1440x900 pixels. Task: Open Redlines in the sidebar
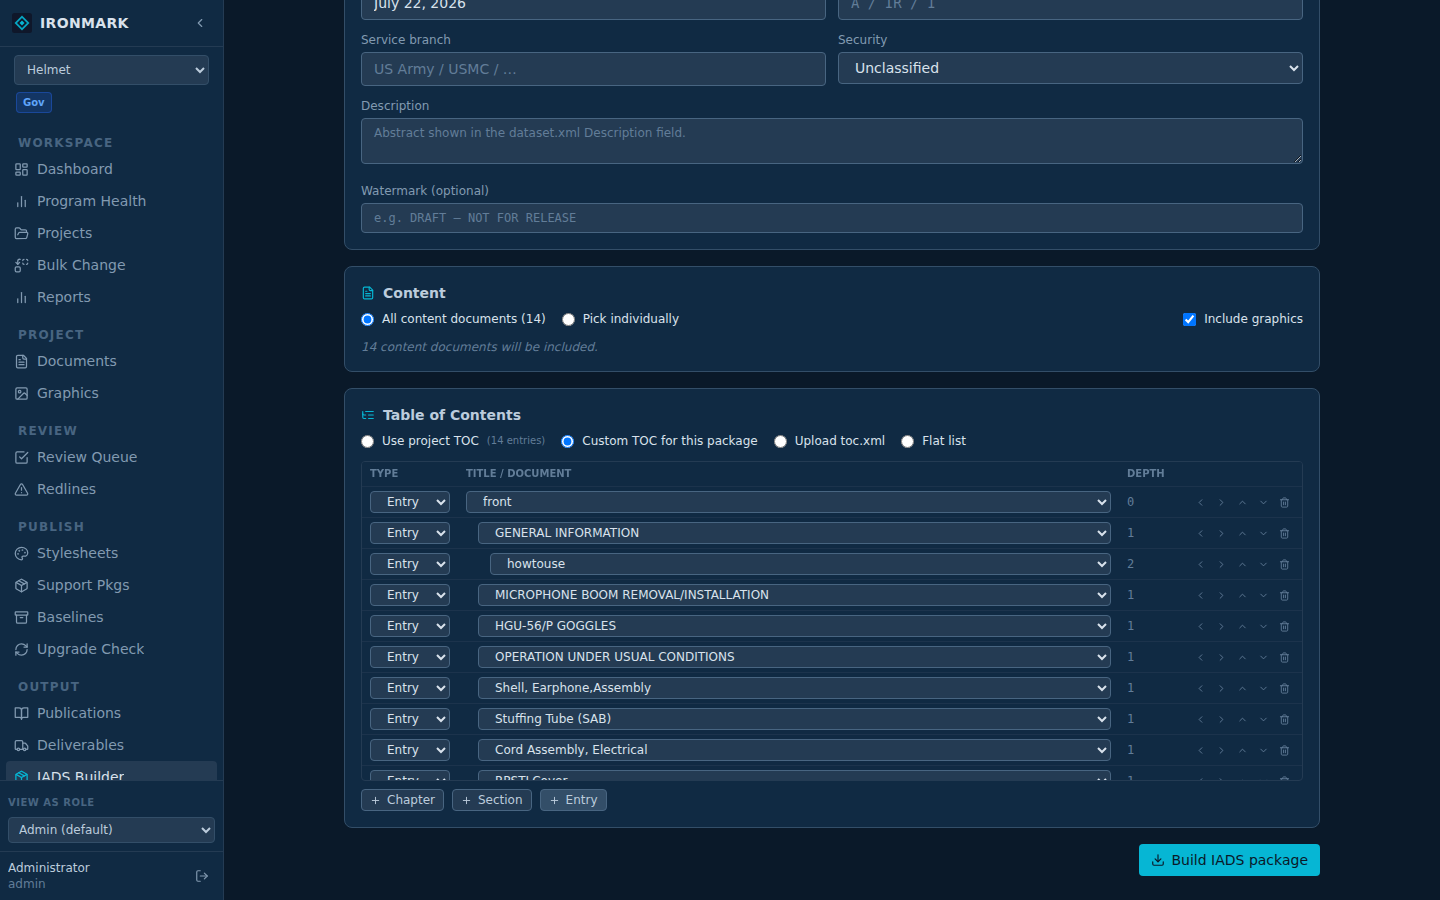tap(111, 489)
